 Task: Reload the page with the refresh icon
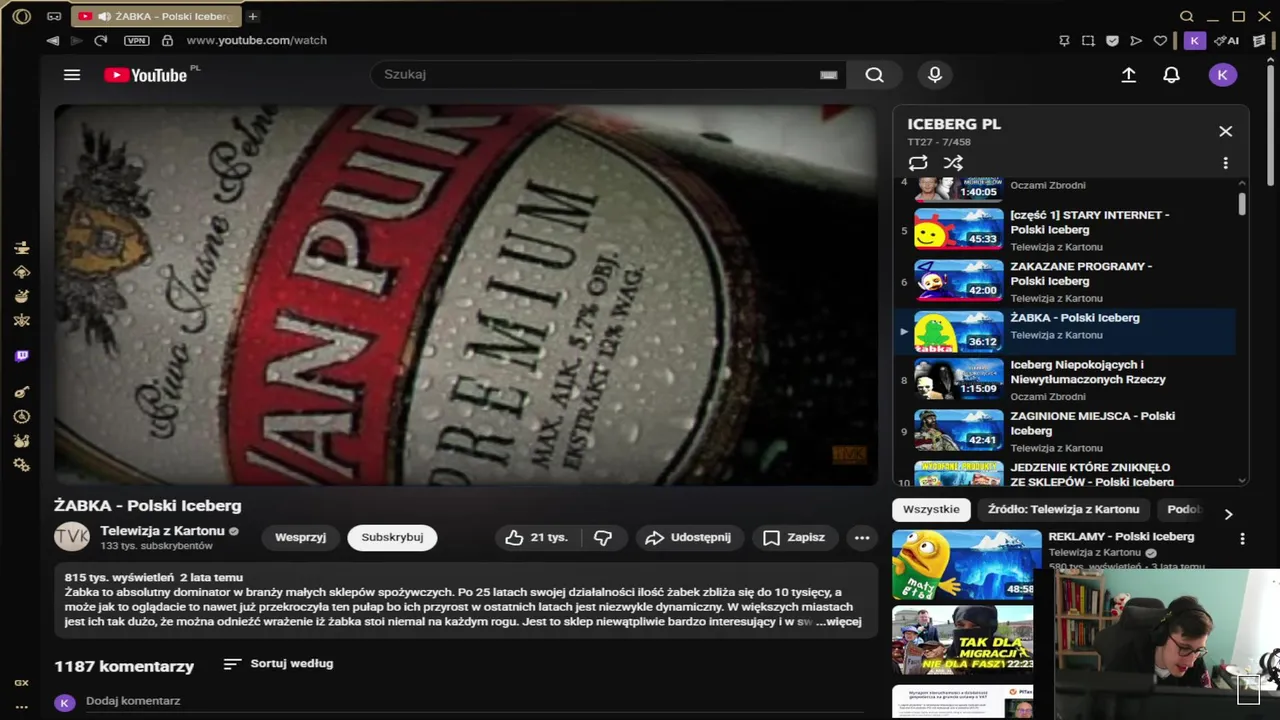click(100, 41)
